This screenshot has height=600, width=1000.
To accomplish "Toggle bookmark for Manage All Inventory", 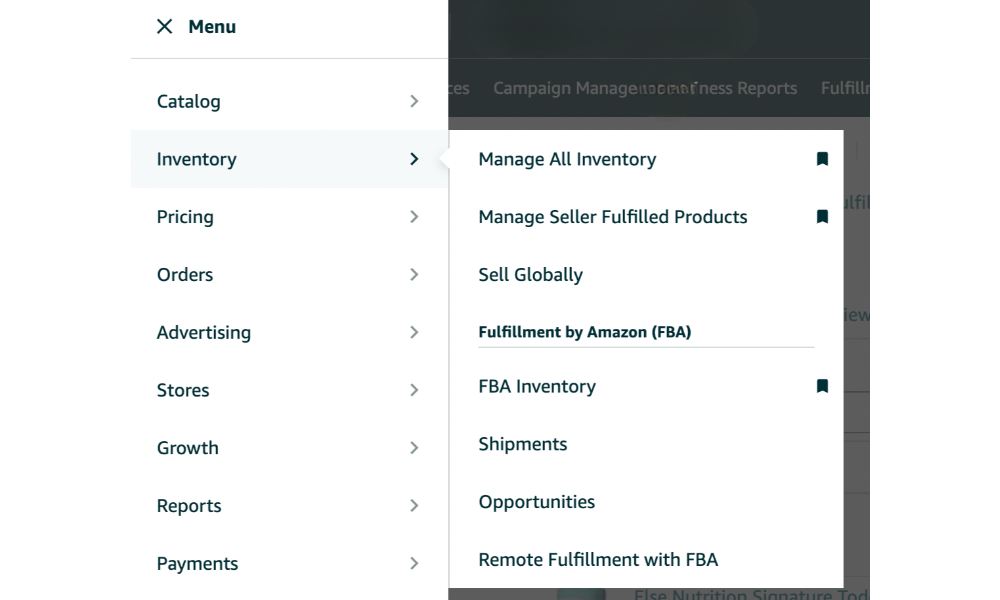I will pyautogui.click(x=822, y=159).
